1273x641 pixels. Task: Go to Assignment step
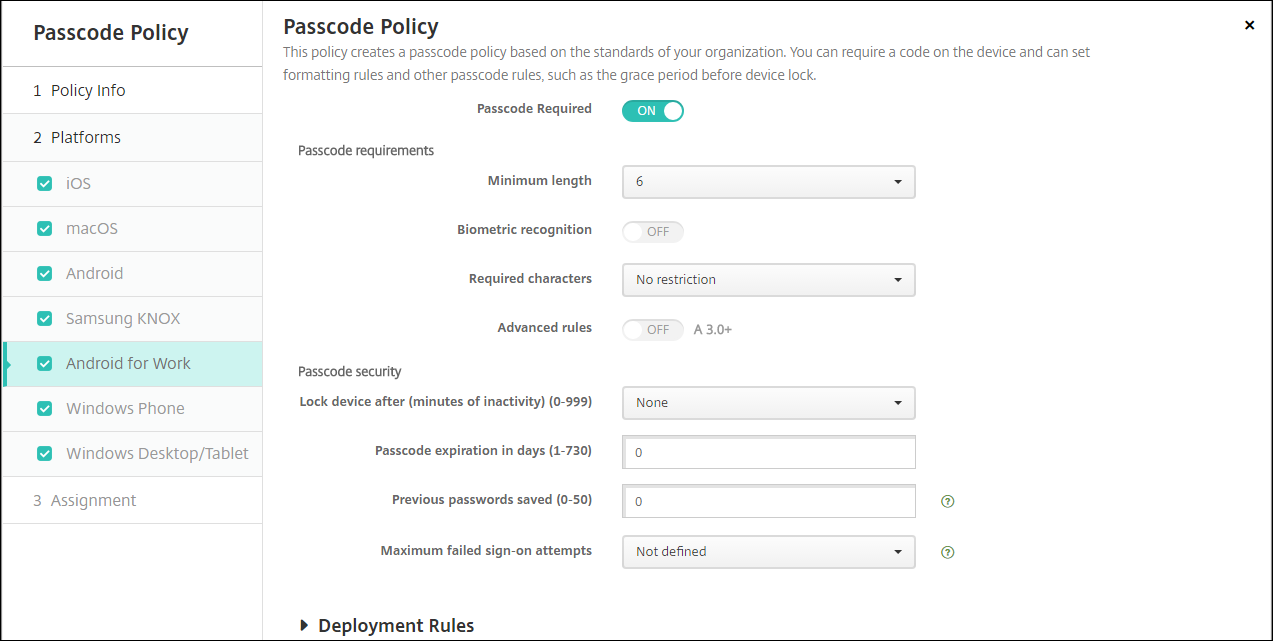(93, 500)
